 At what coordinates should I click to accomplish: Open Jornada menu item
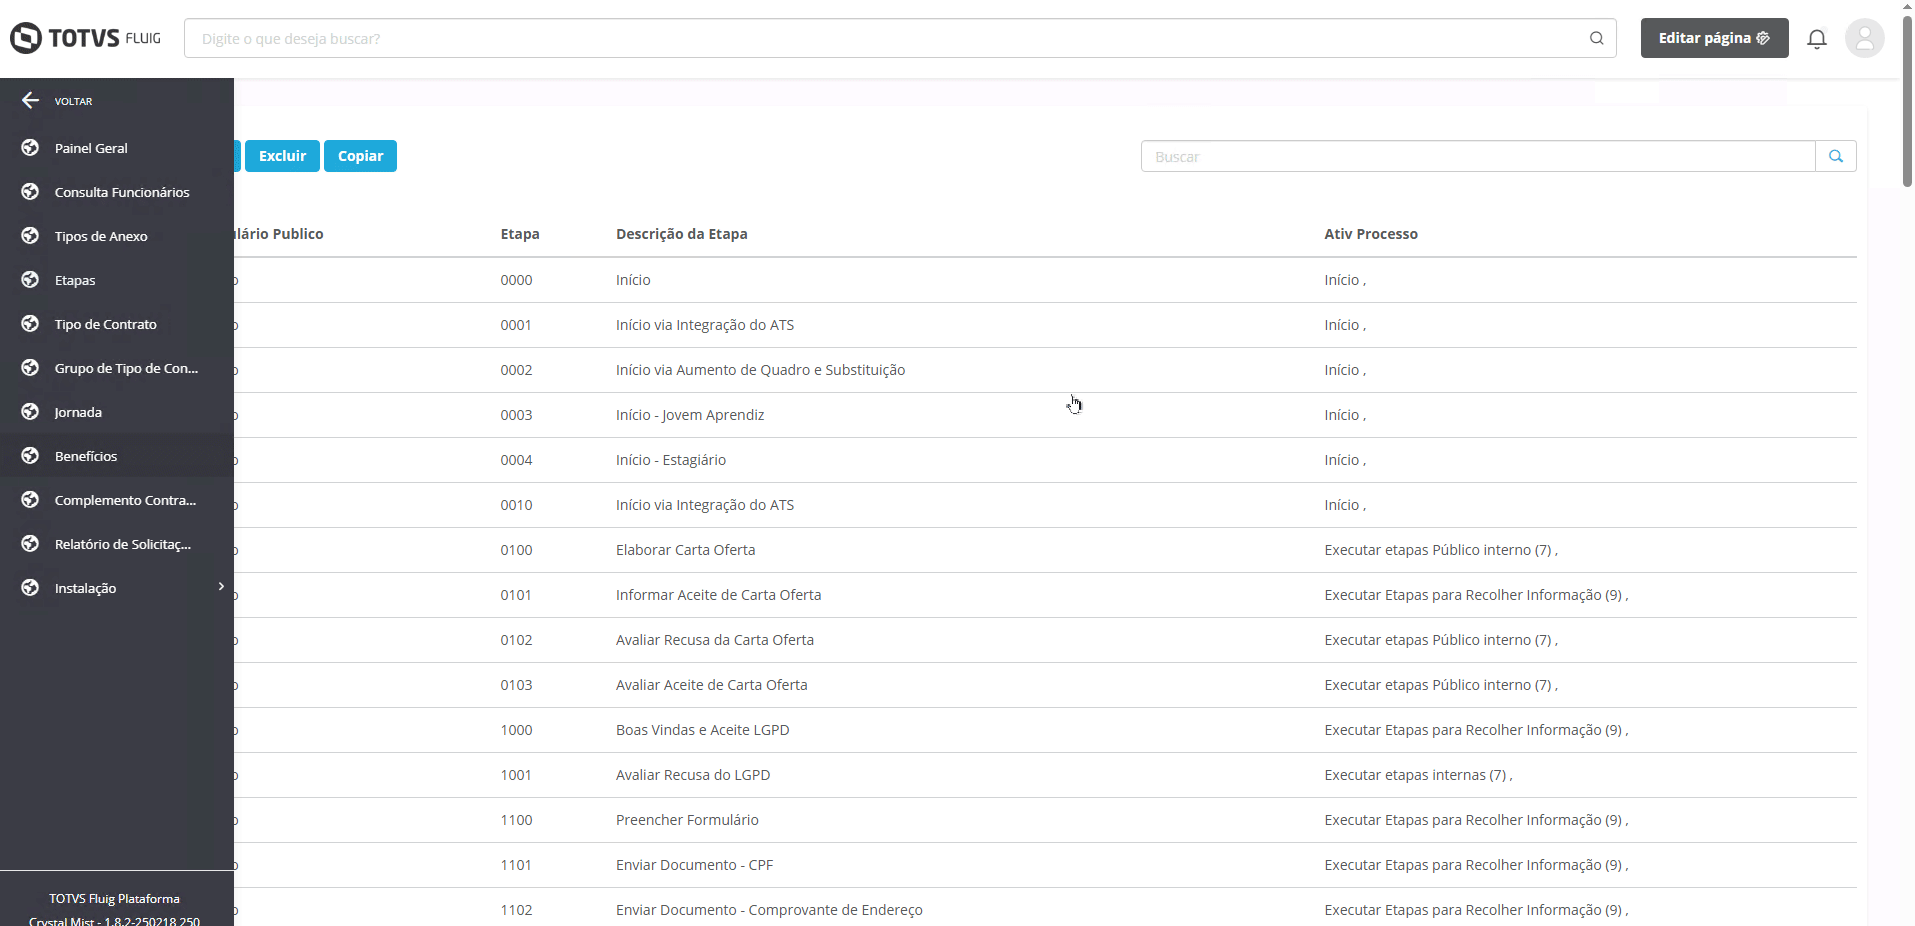(117, 412)
